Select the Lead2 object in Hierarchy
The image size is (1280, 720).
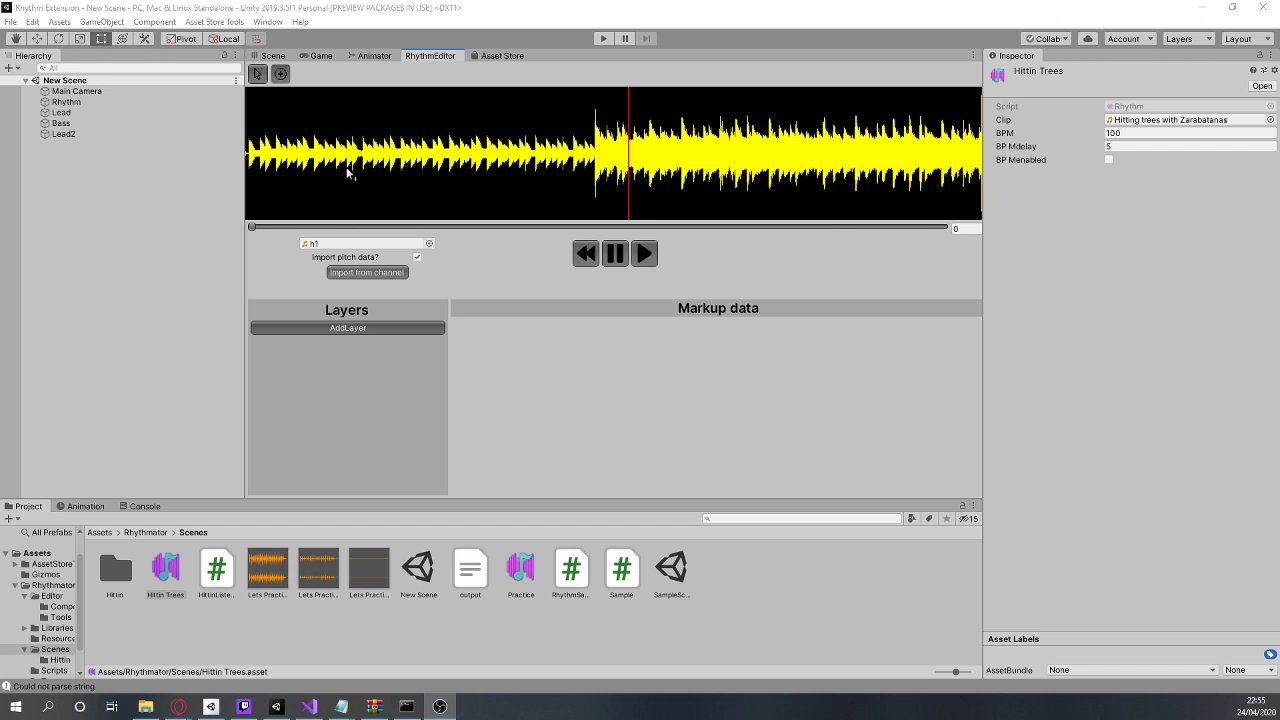coord(63,134)
